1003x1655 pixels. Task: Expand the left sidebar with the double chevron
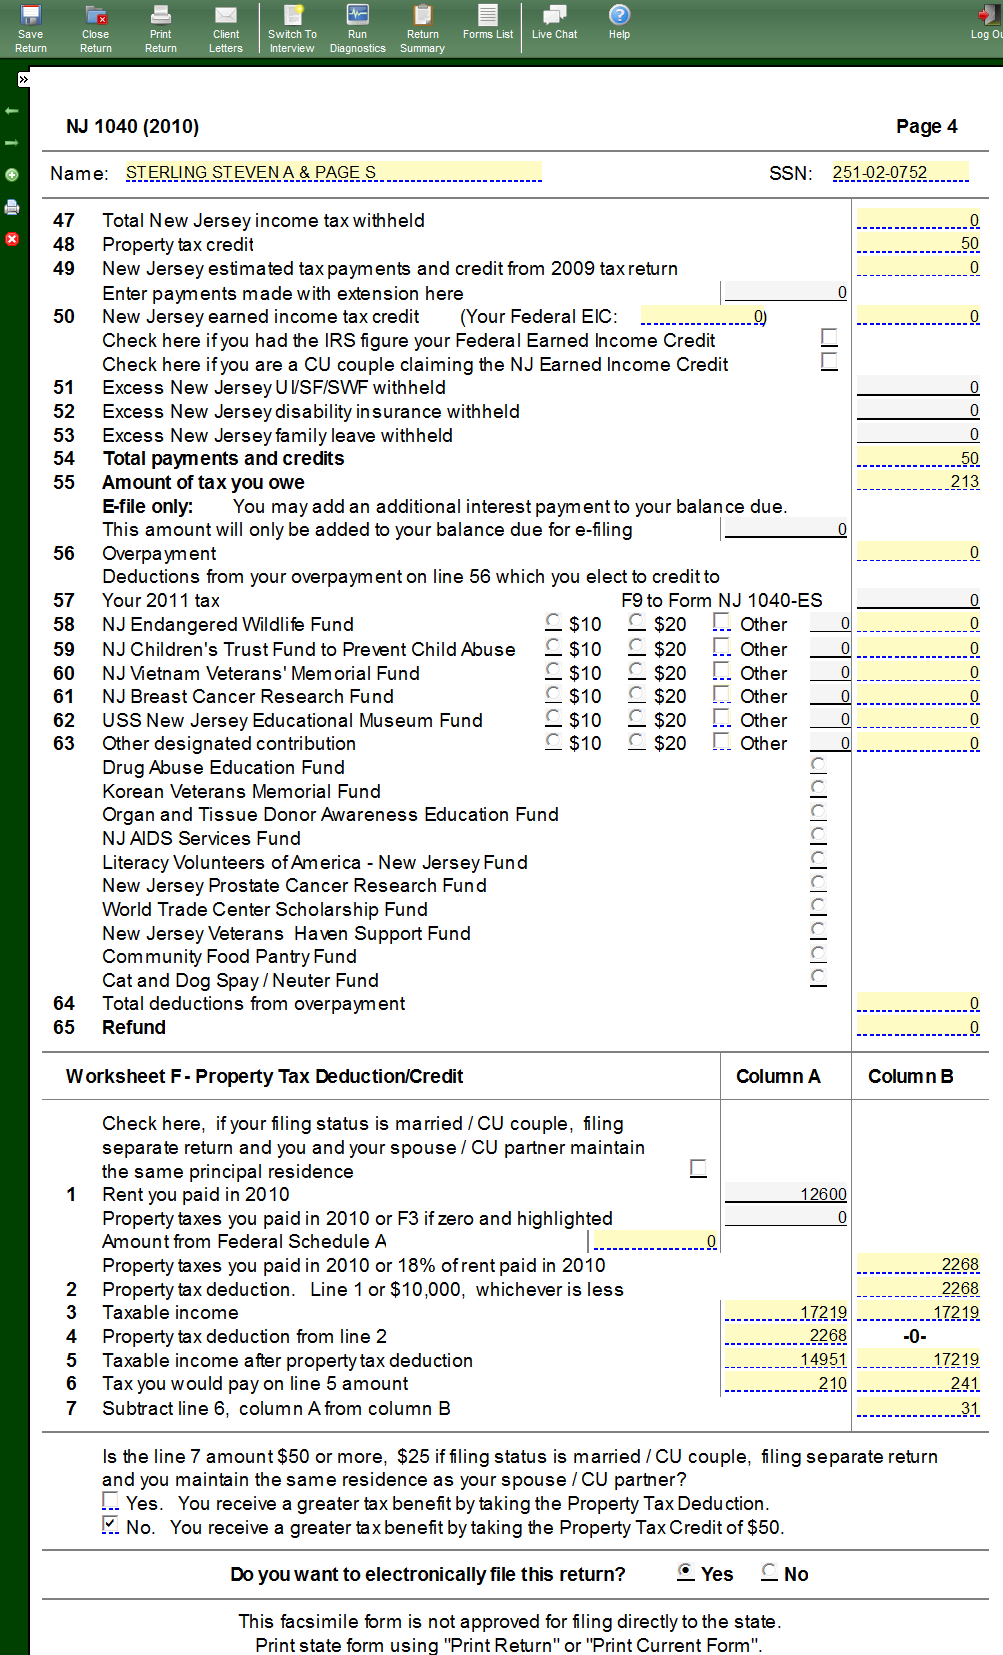click(23, 79)
